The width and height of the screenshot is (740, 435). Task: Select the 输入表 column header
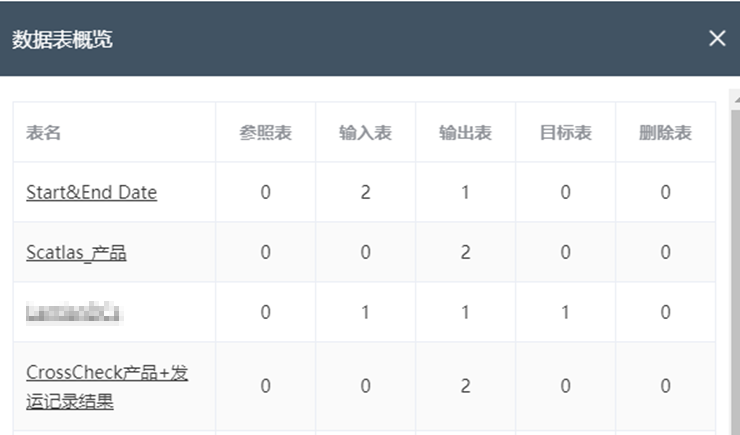coord(365,133)
